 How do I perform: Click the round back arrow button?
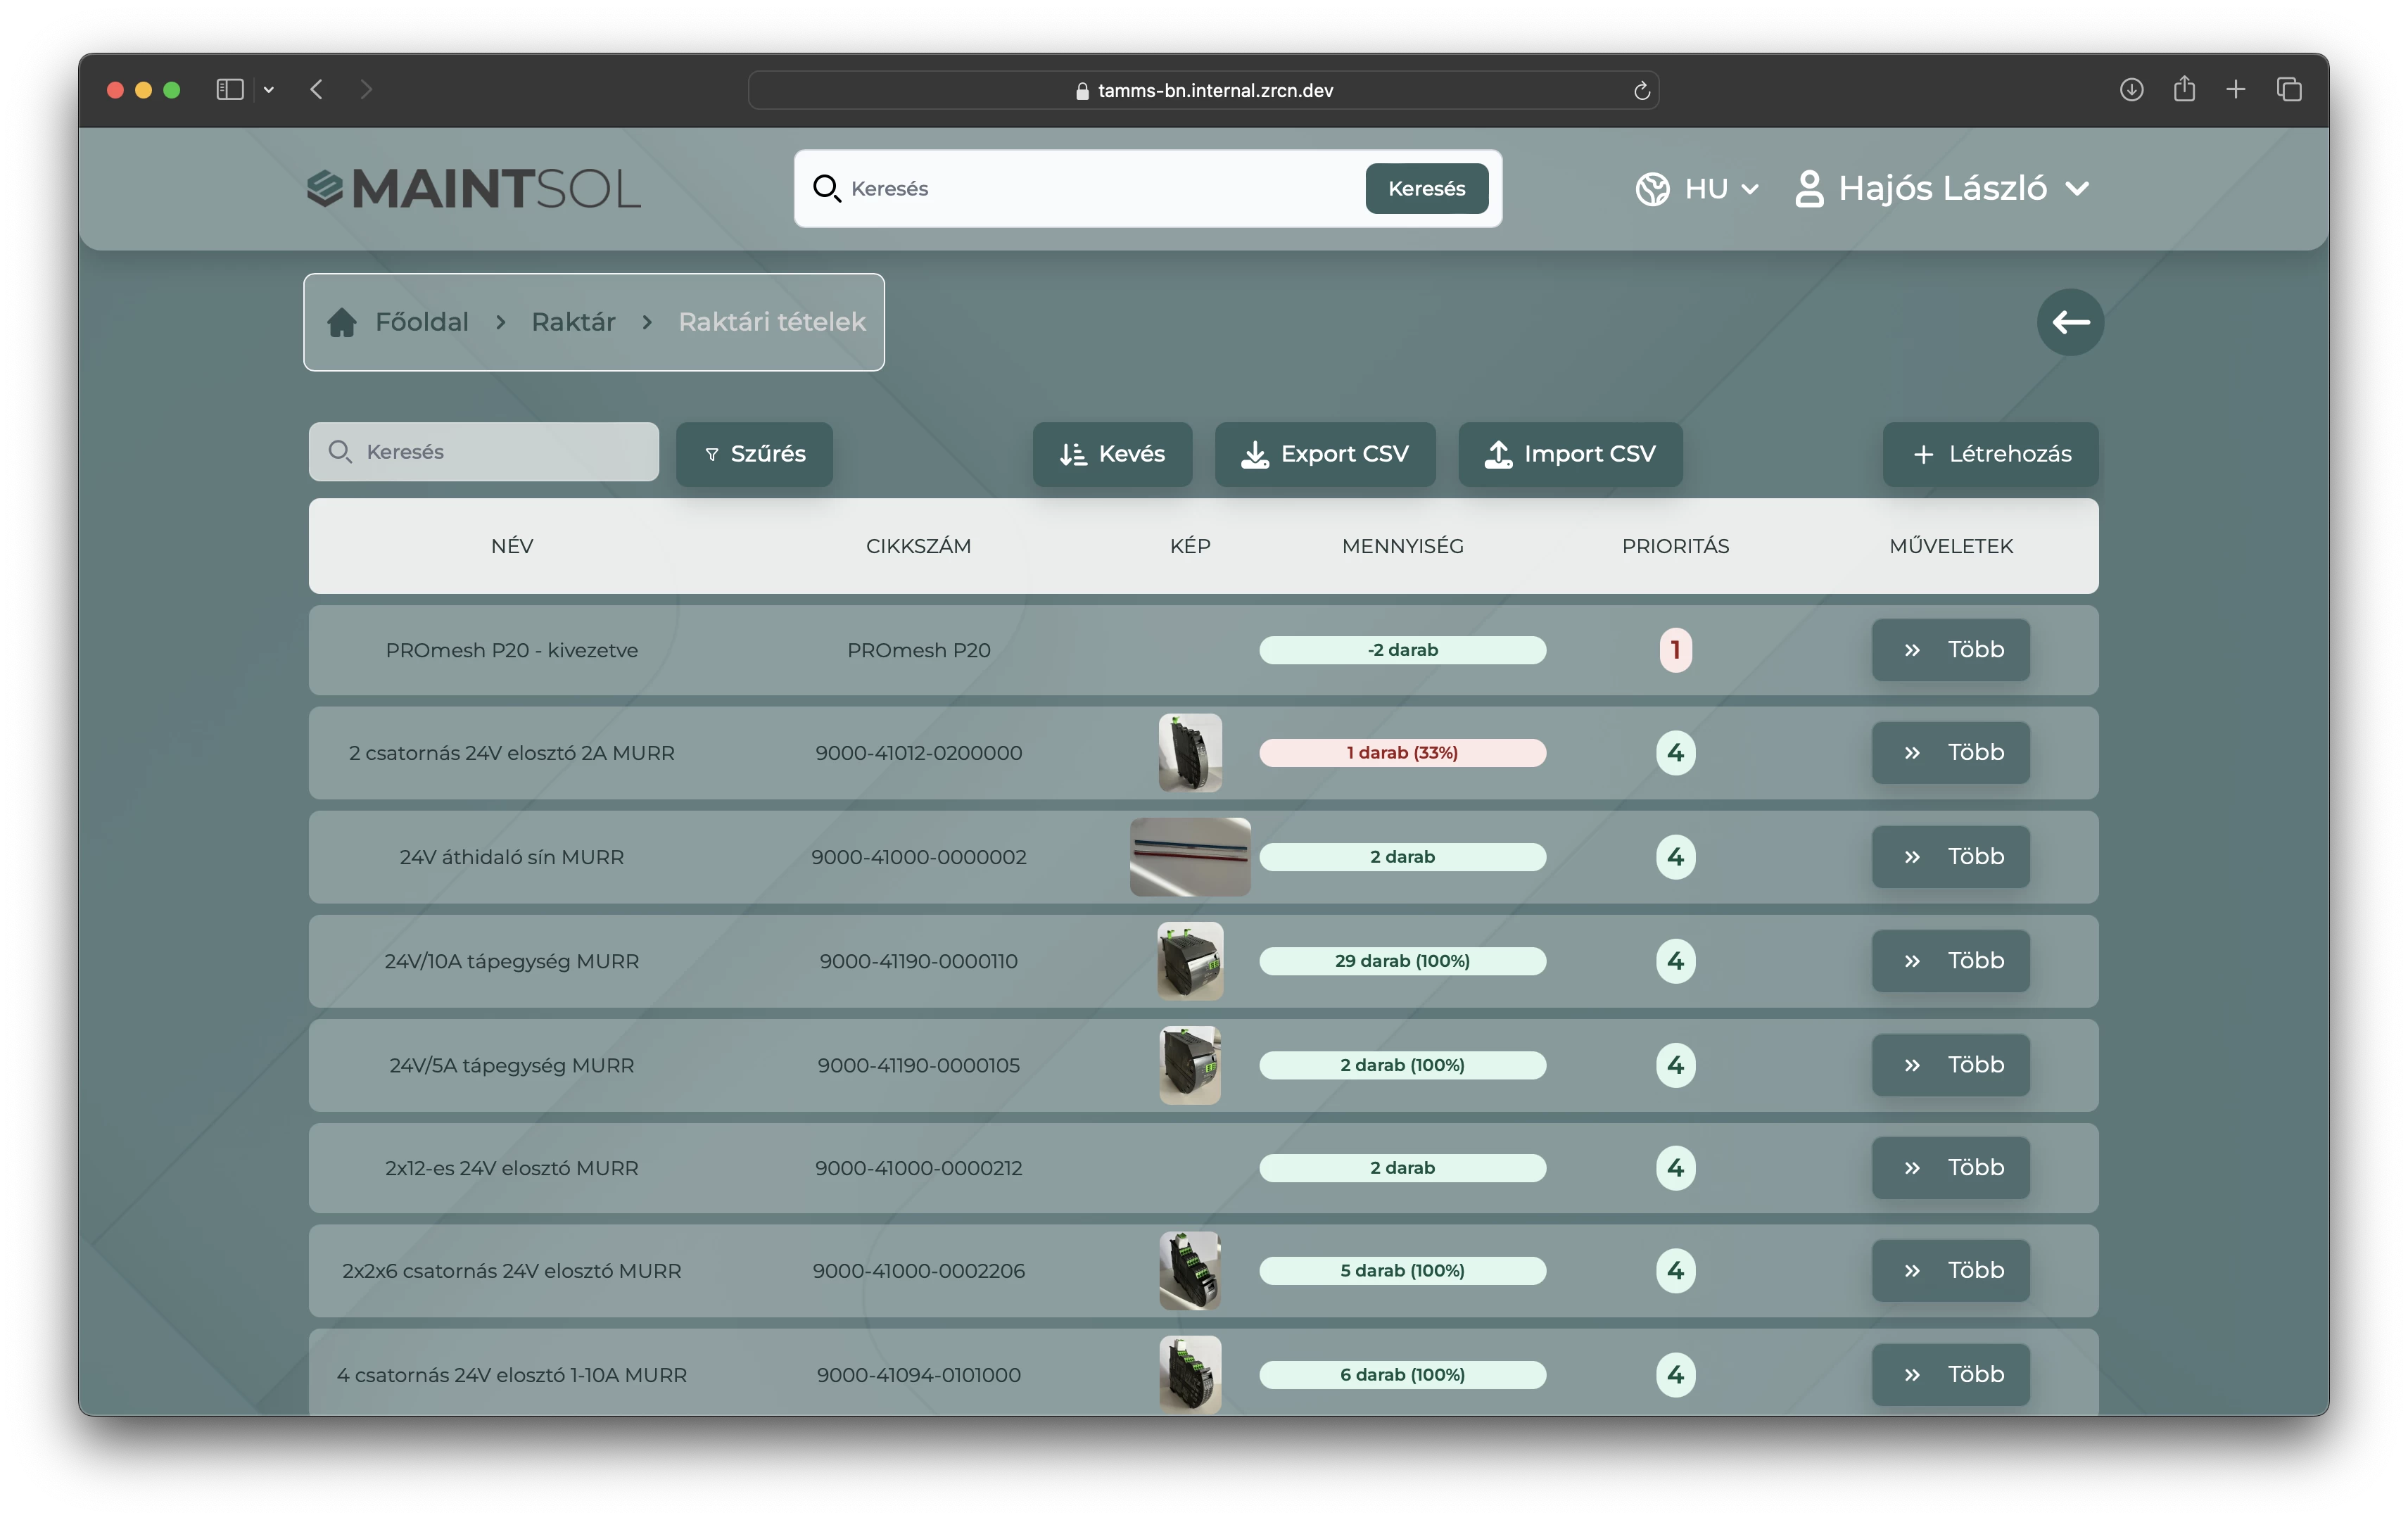[2070, 322]
